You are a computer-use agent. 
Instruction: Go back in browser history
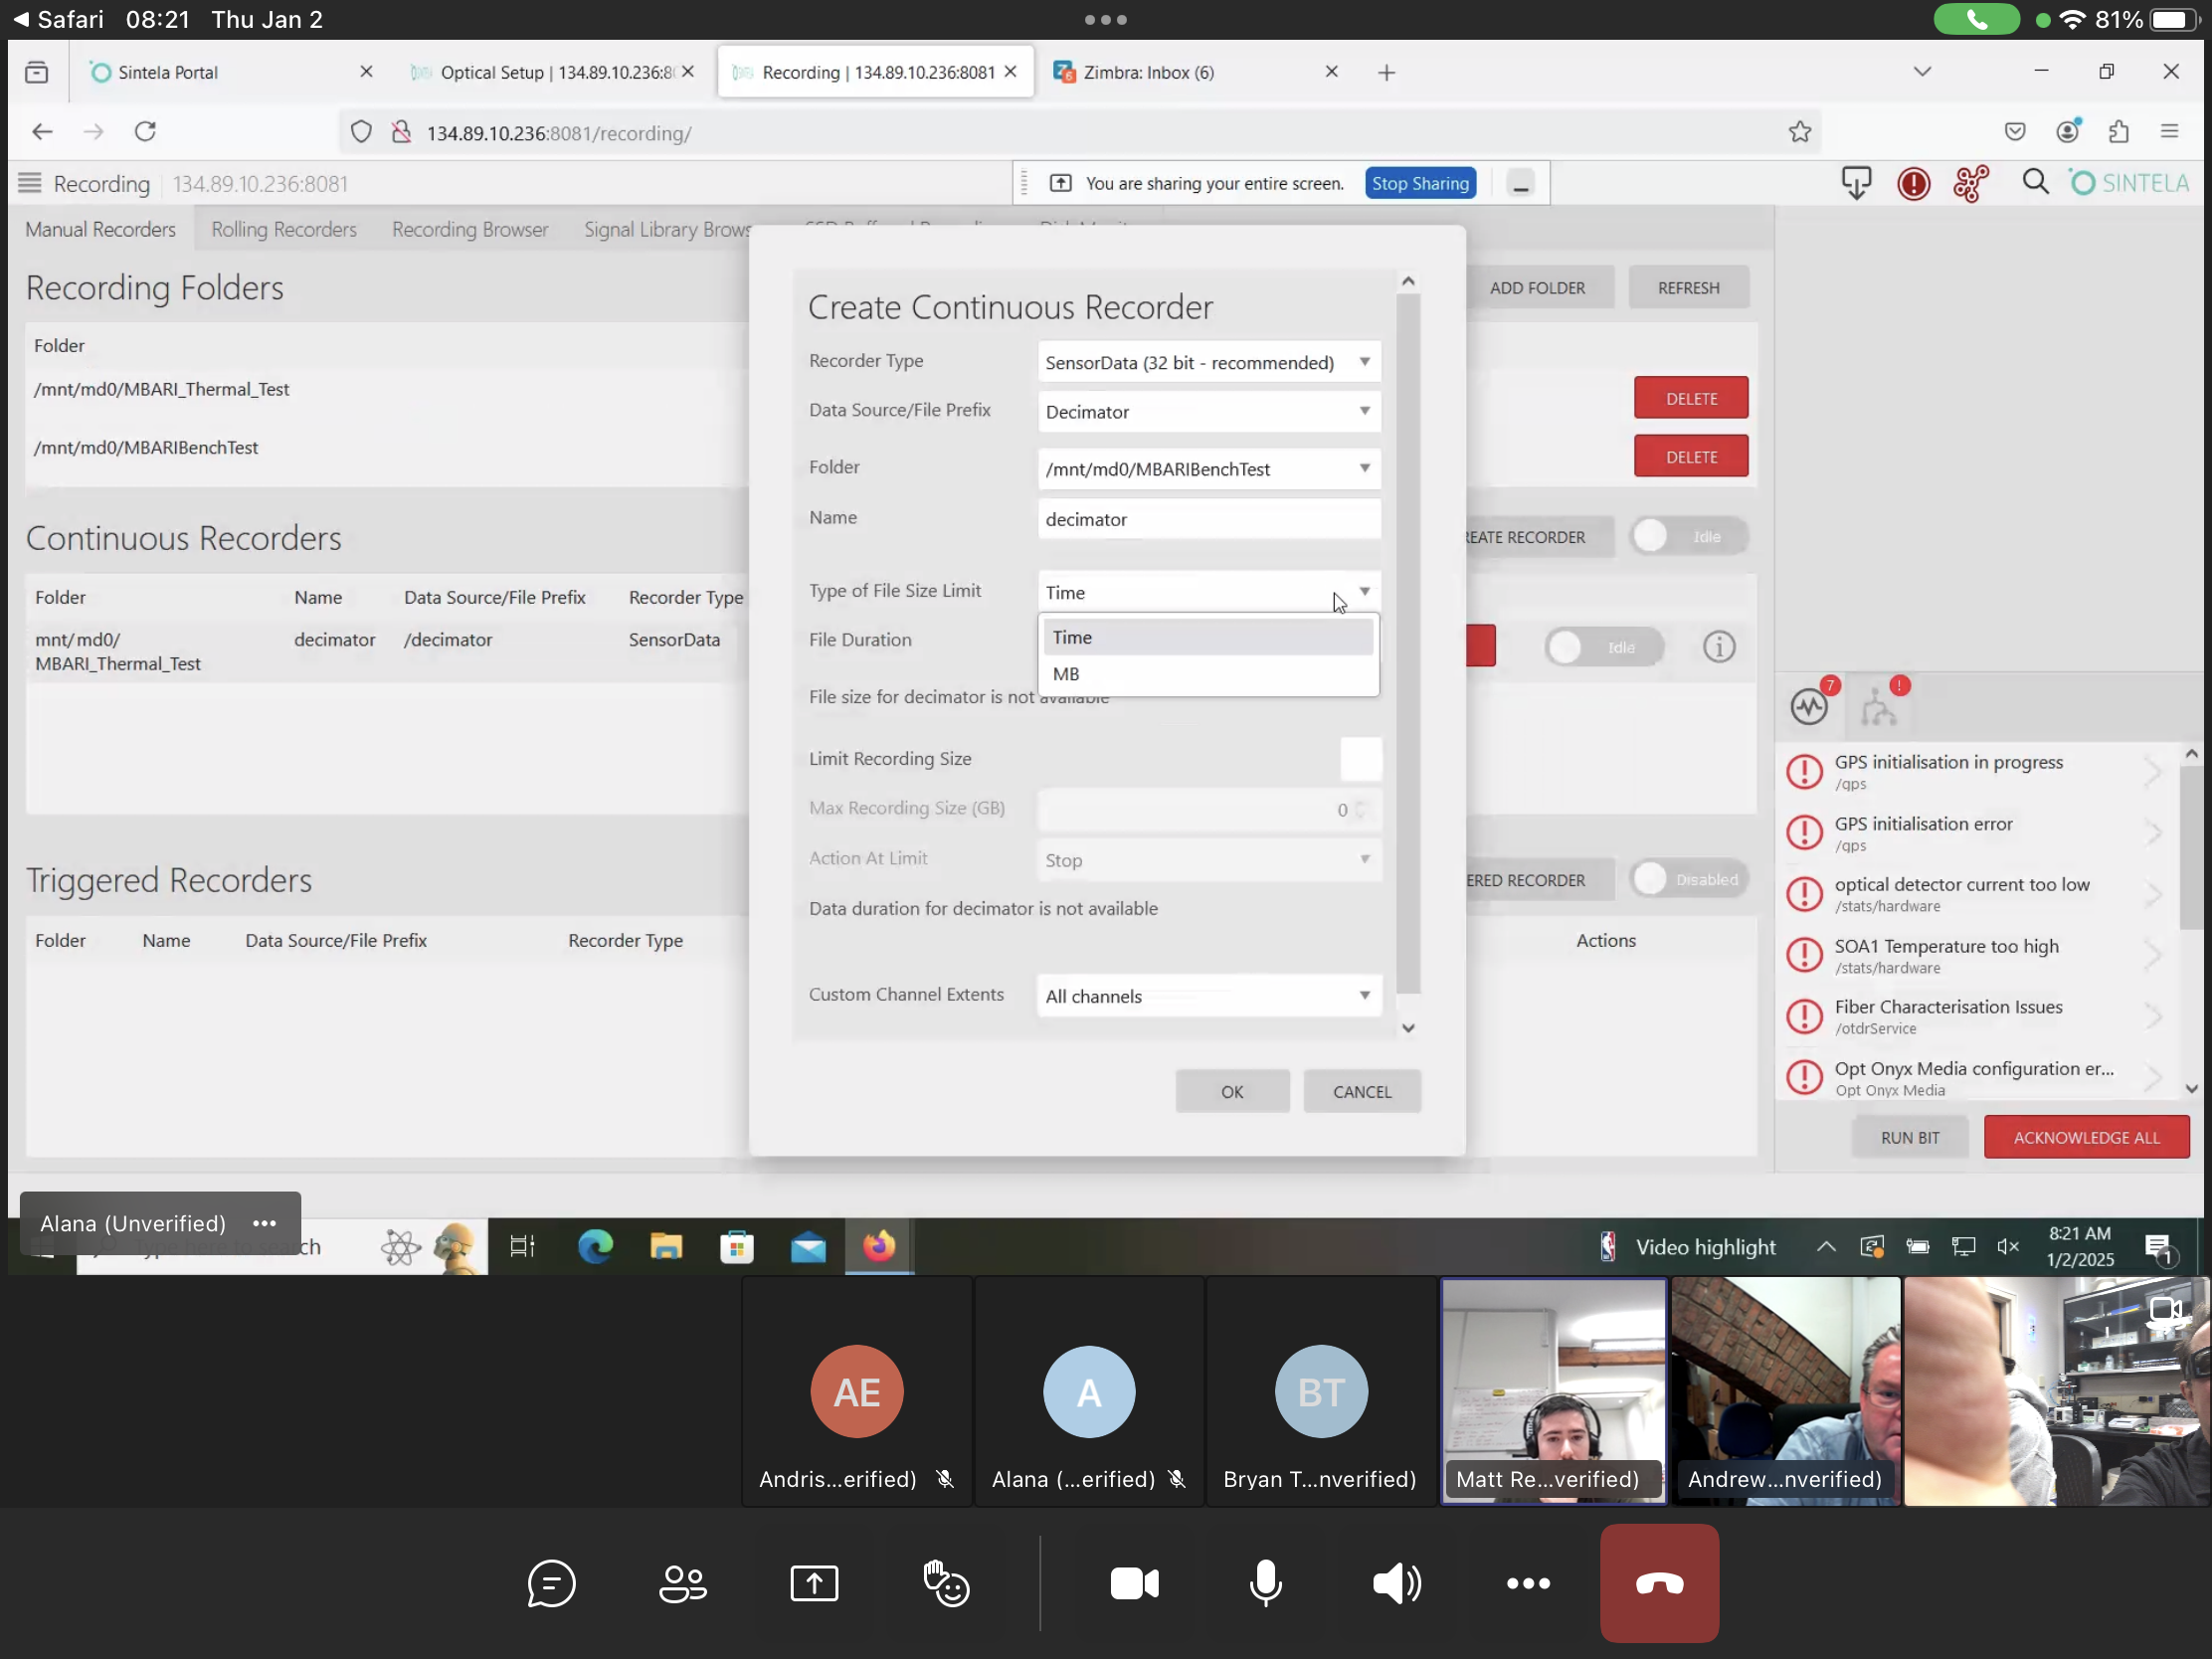click(x=42, y=132)
